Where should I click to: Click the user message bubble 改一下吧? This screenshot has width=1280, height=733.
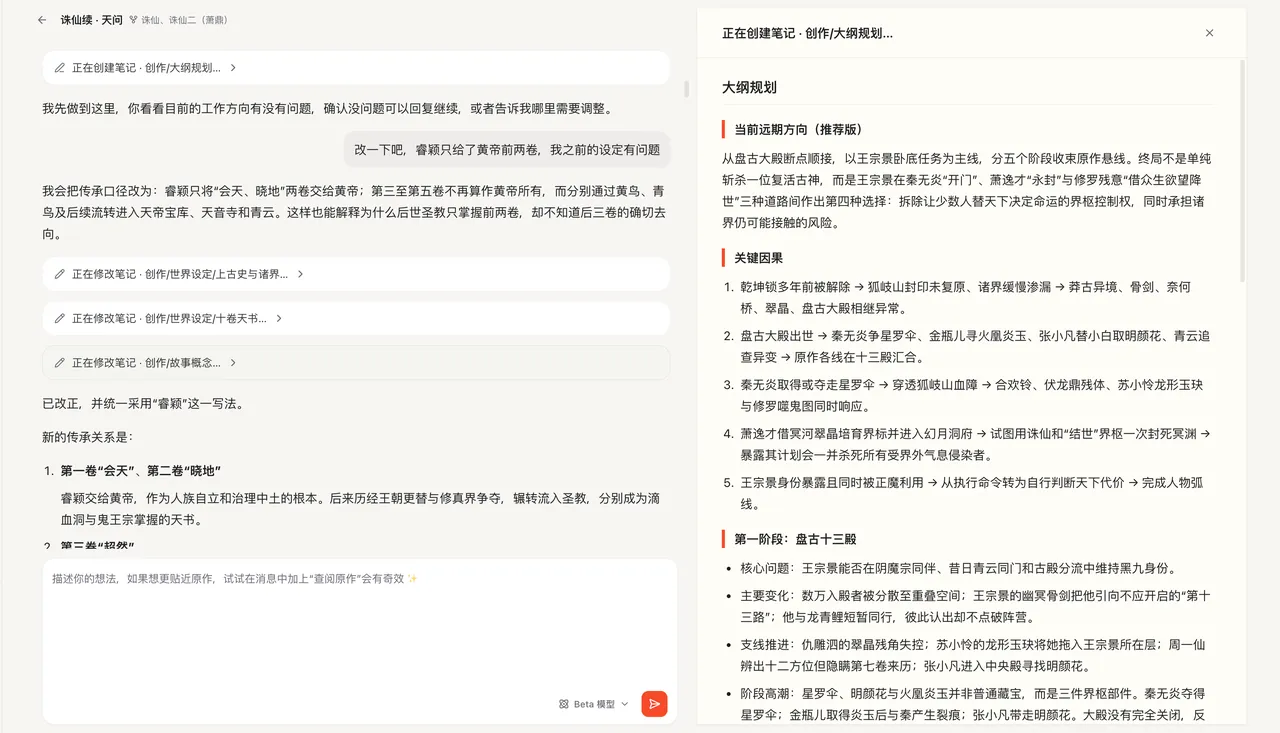[x=507, y=150]
